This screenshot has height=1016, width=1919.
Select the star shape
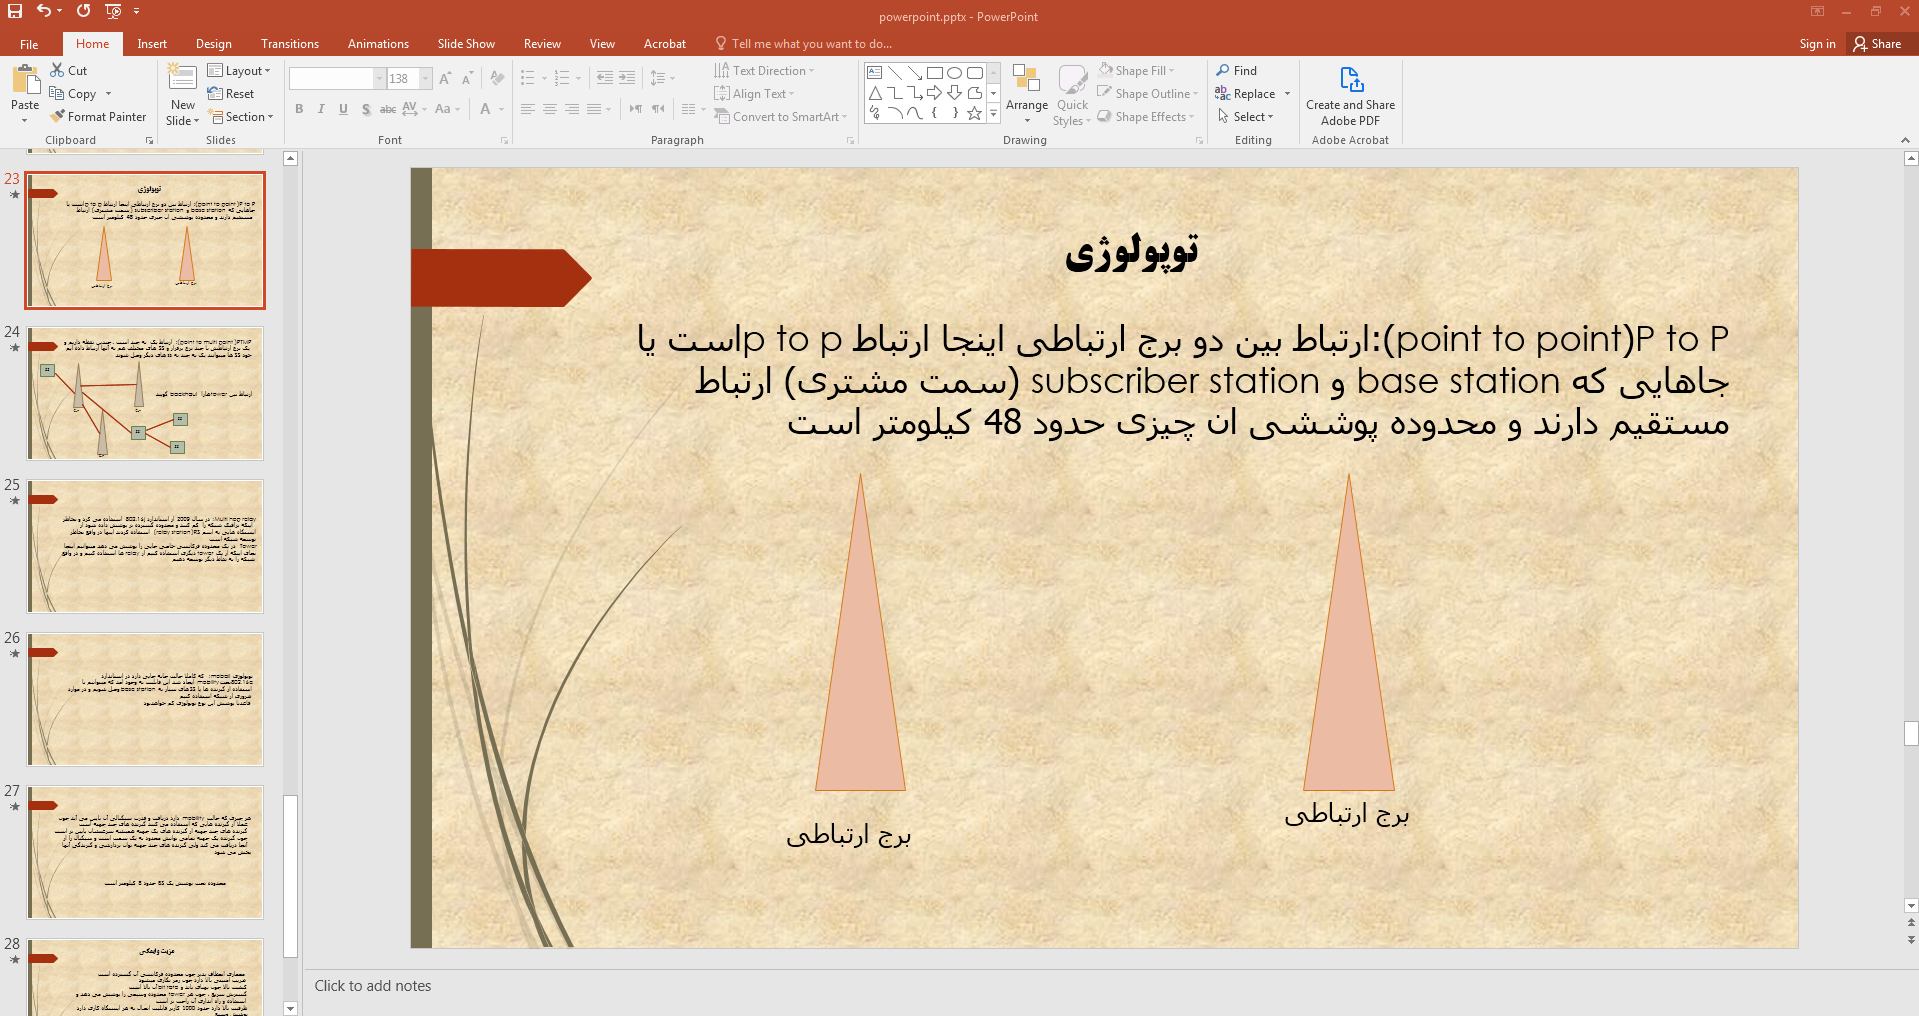tap(974, 113)
